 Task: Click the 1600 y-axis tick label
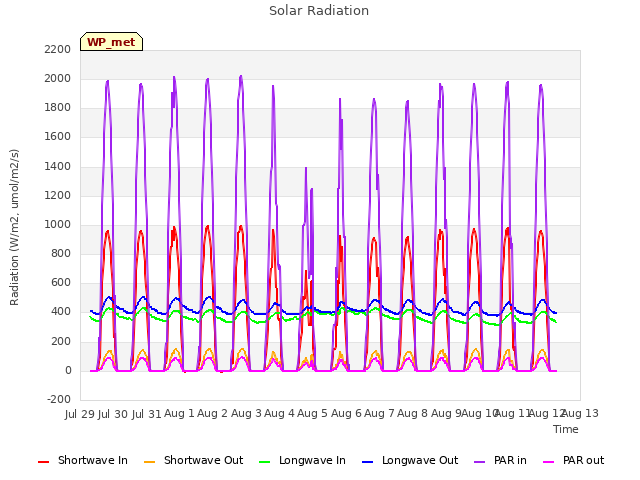(x=58, y=137)
